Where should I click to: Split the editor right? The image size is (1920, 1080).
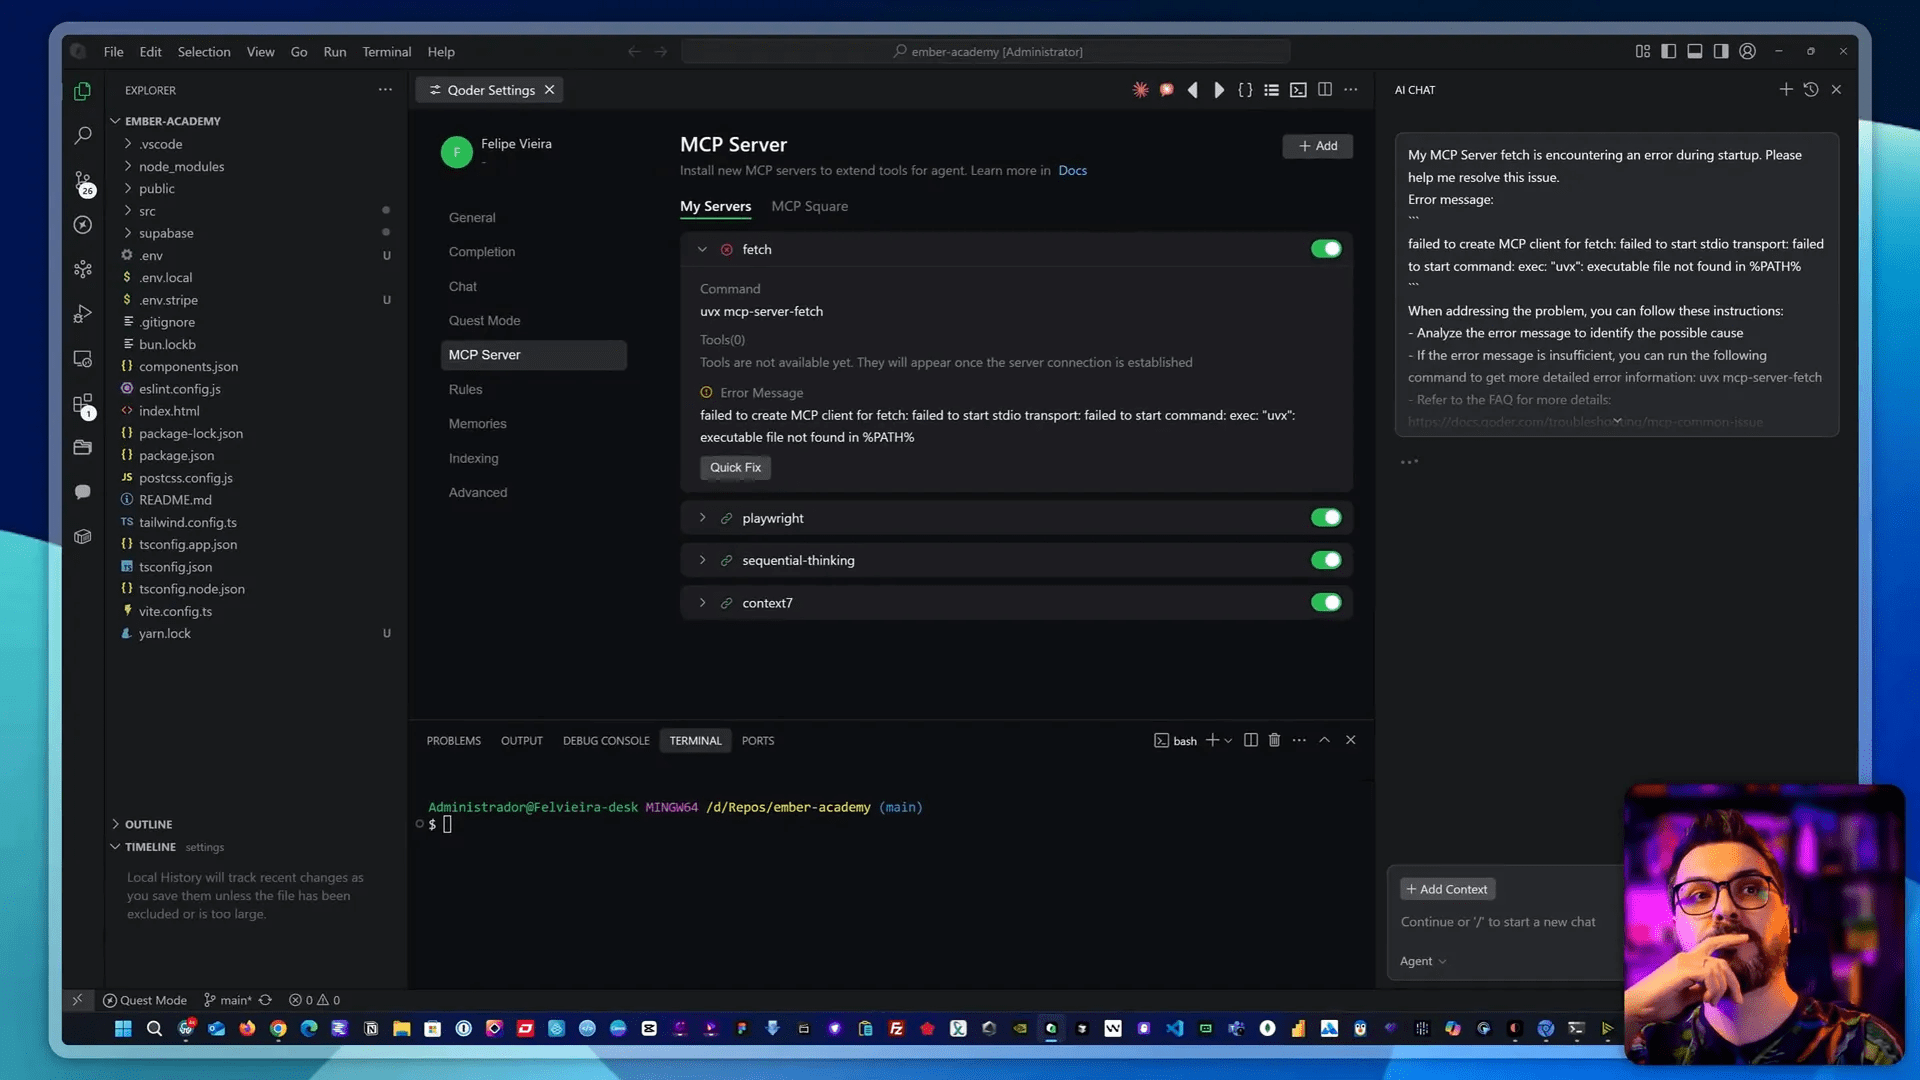click(1325, 90)
